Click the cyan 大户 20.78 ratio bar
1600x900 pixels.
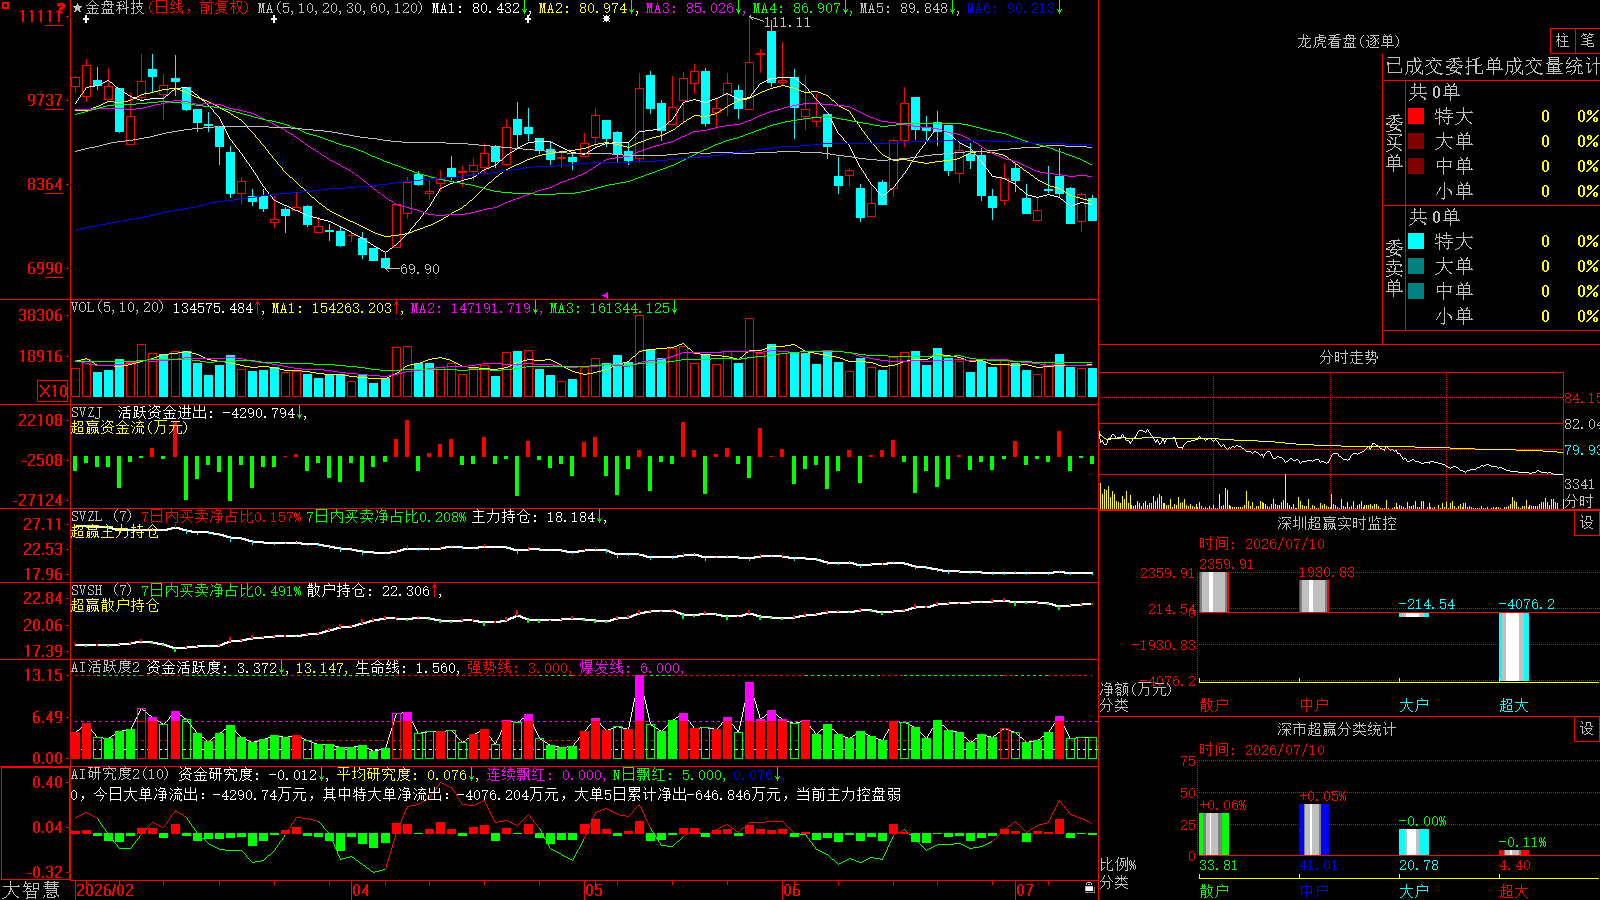click(x=1414, y=843)
